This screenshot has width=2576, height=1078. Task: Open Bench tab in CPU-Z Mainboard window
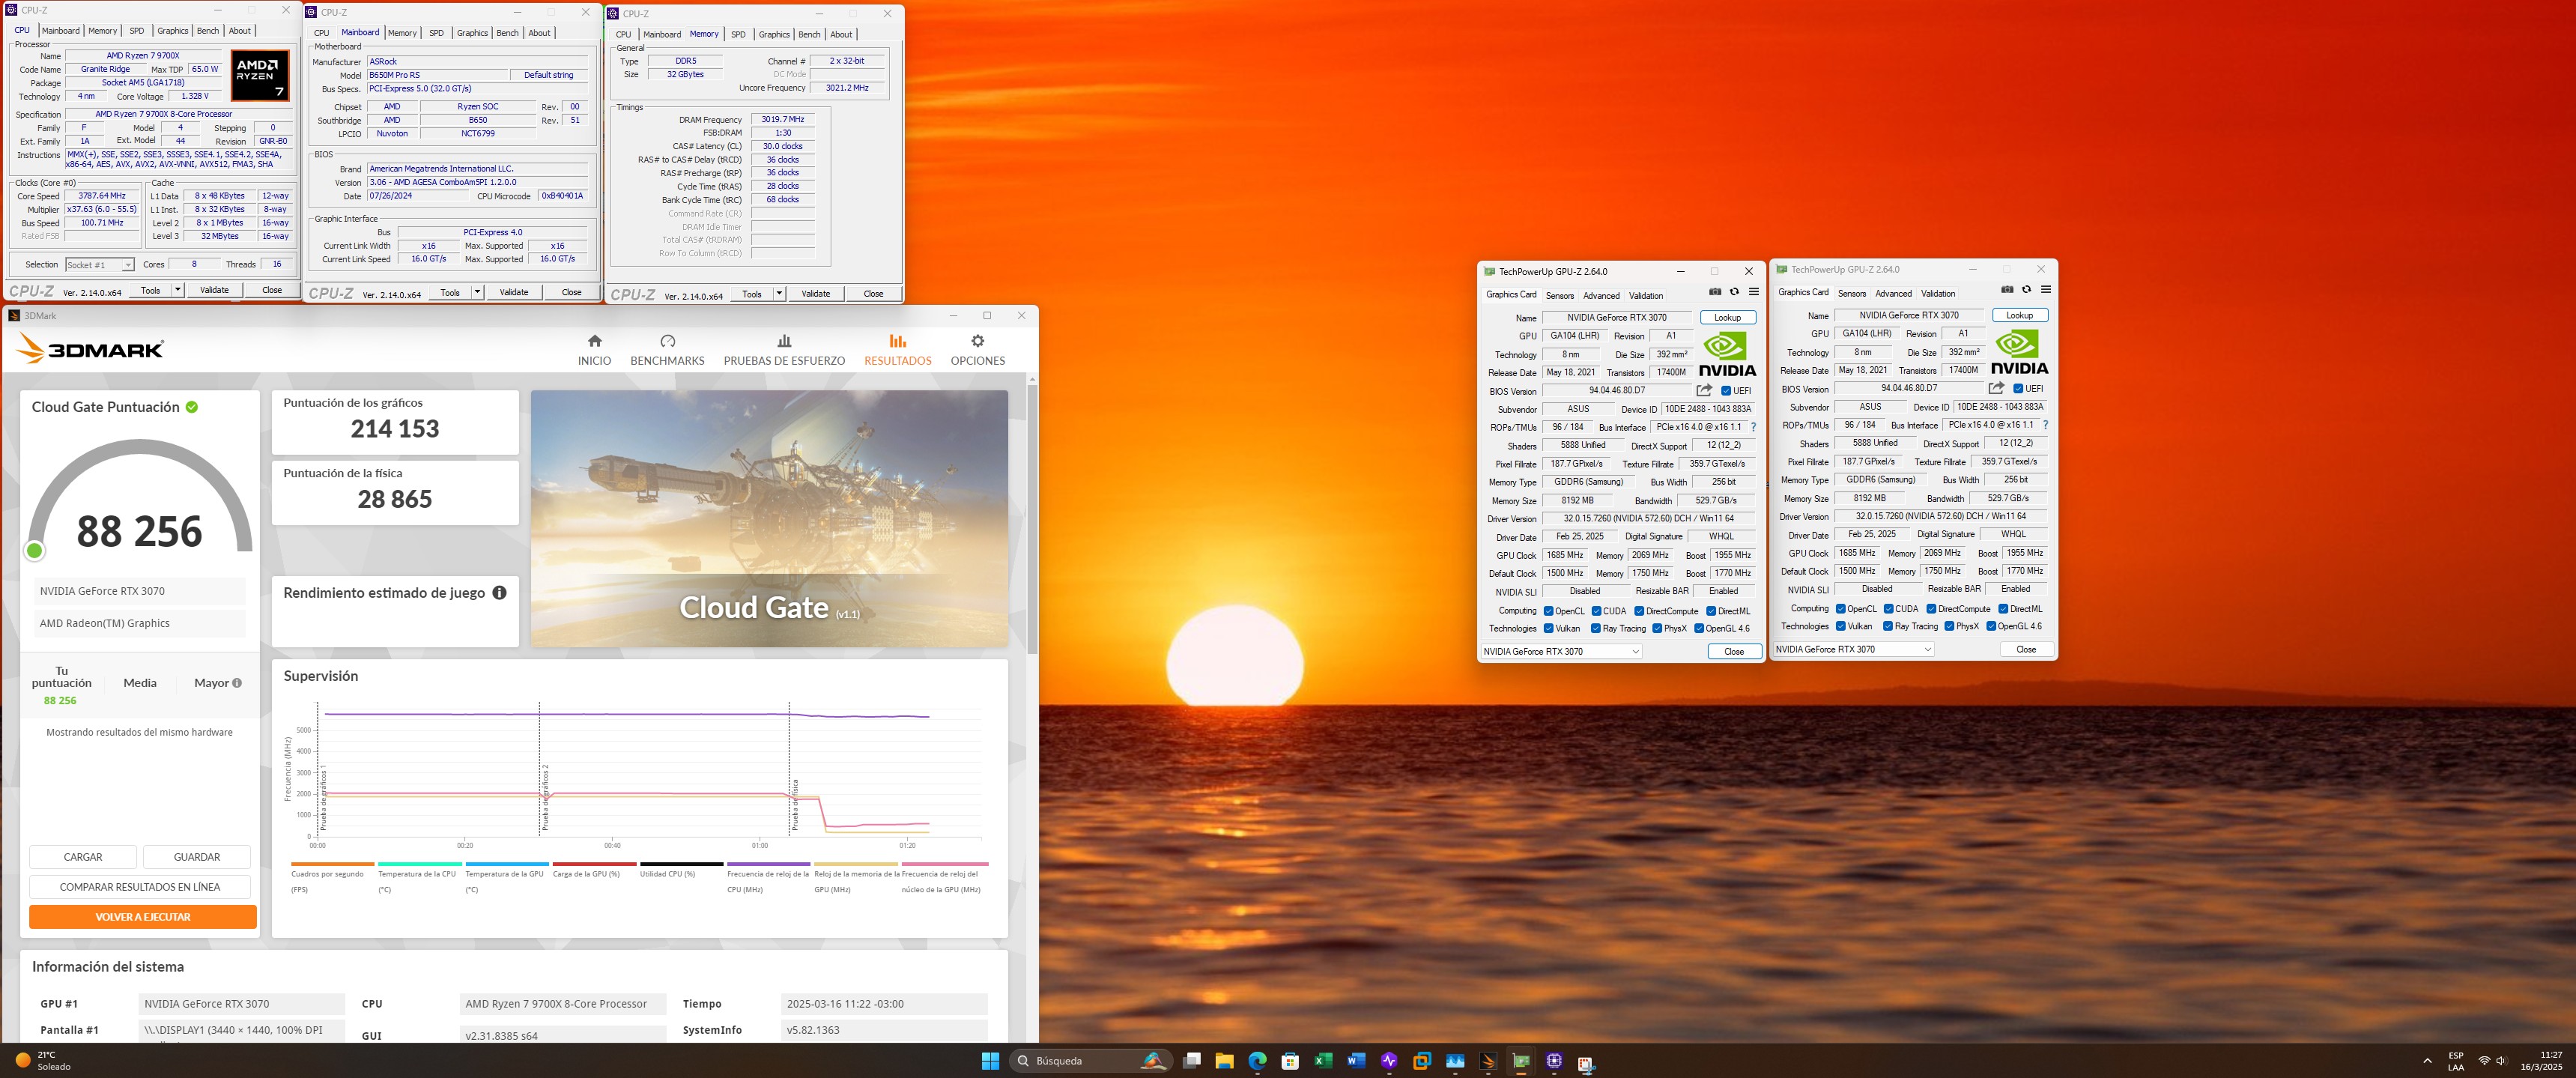508,33
